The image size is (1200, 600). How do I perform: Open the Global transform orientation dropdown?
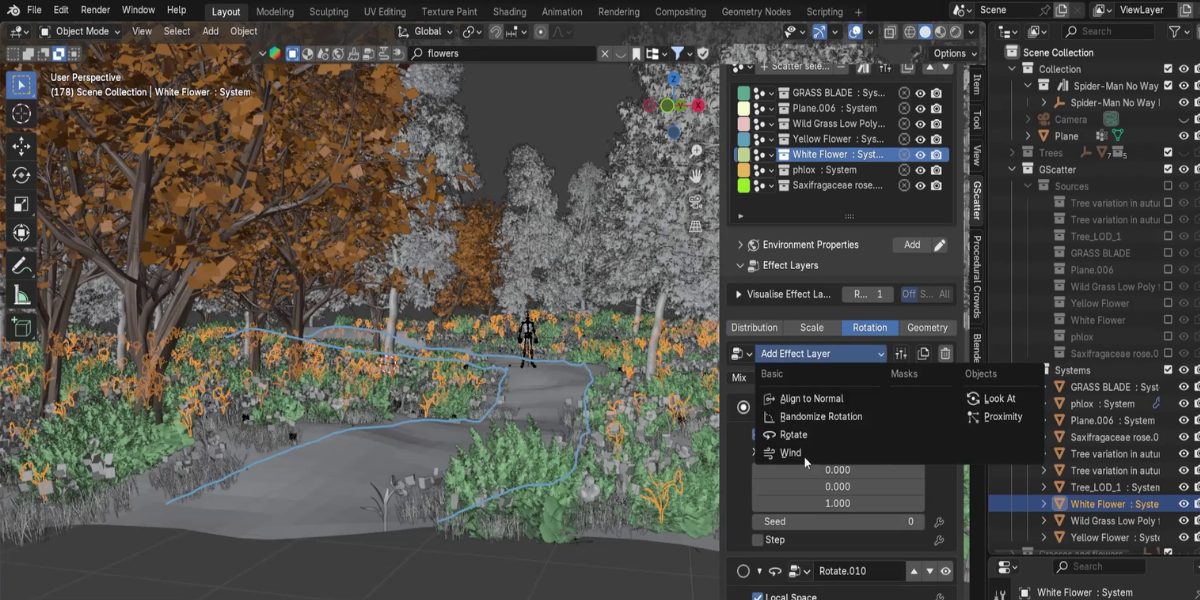(433, 31)
